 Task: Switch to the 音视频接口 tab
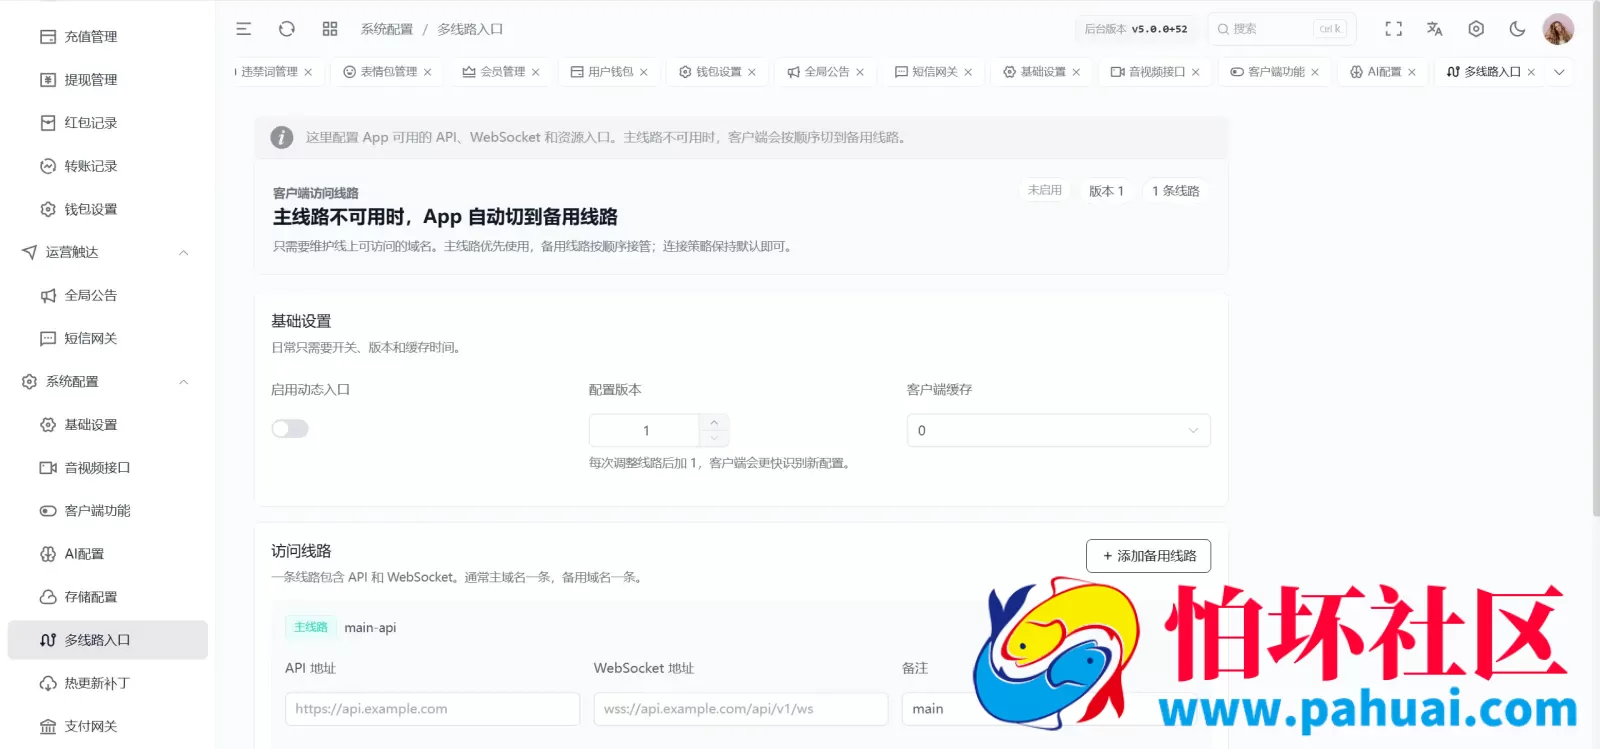coord(1156,72)
